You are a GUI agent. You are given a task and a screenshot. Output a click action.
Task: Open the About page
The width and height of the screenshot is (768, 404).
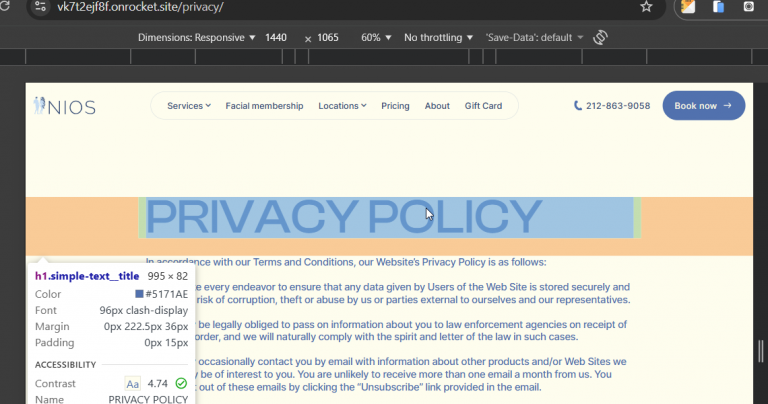coord(437,106)
